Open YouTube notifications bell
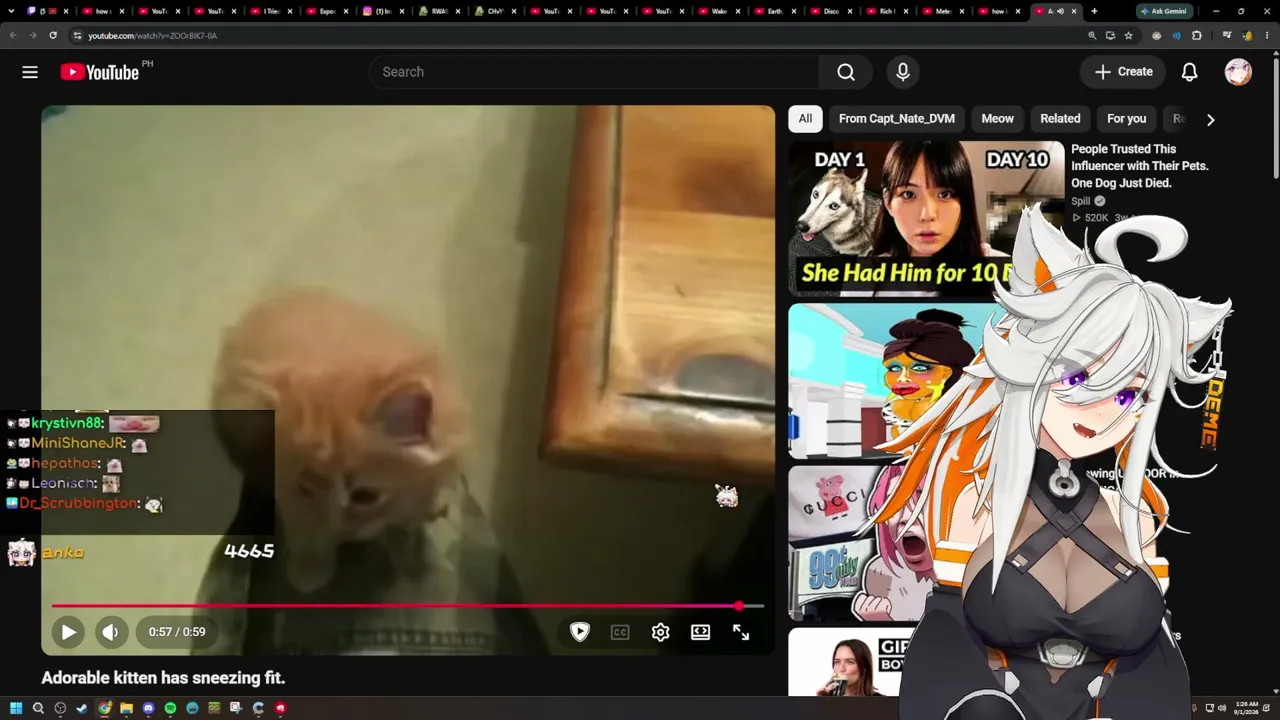1280x720 pixels. pos(1189,72)
